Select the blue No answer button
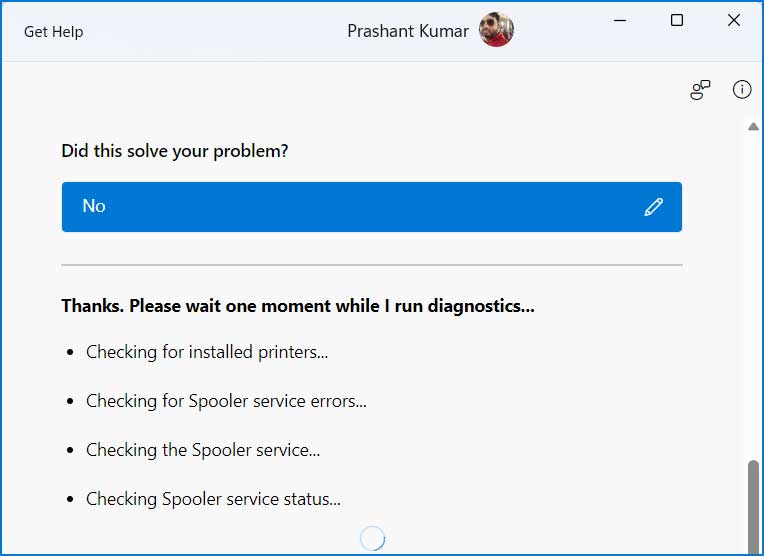 (x=372, y=207)
